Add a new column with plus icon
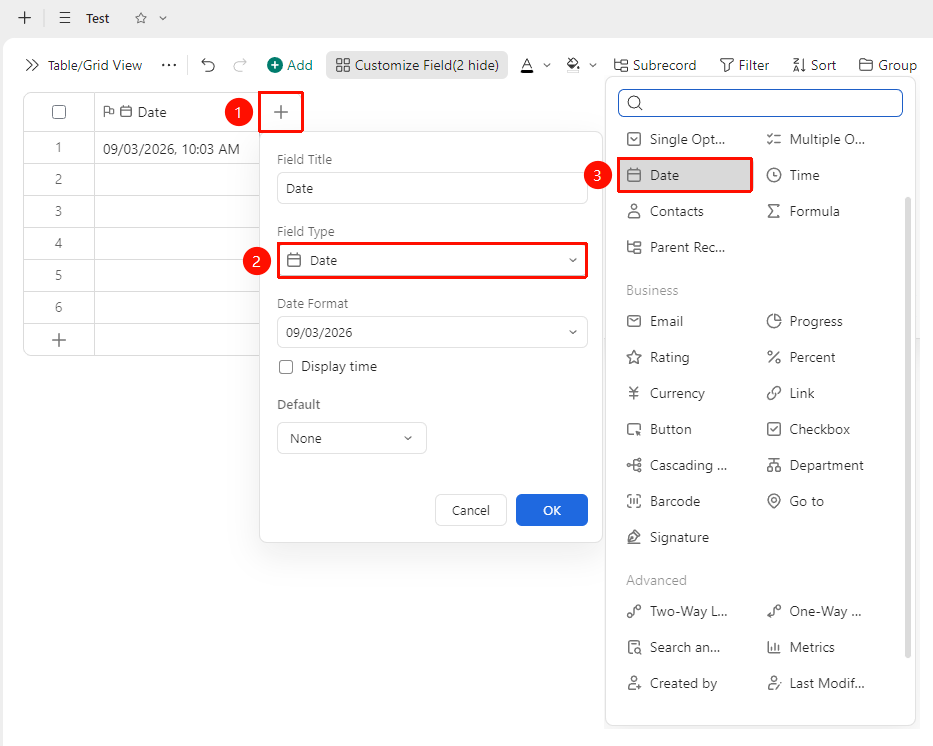The width and height of the screenshot is (933, 746). coord(281,111)
